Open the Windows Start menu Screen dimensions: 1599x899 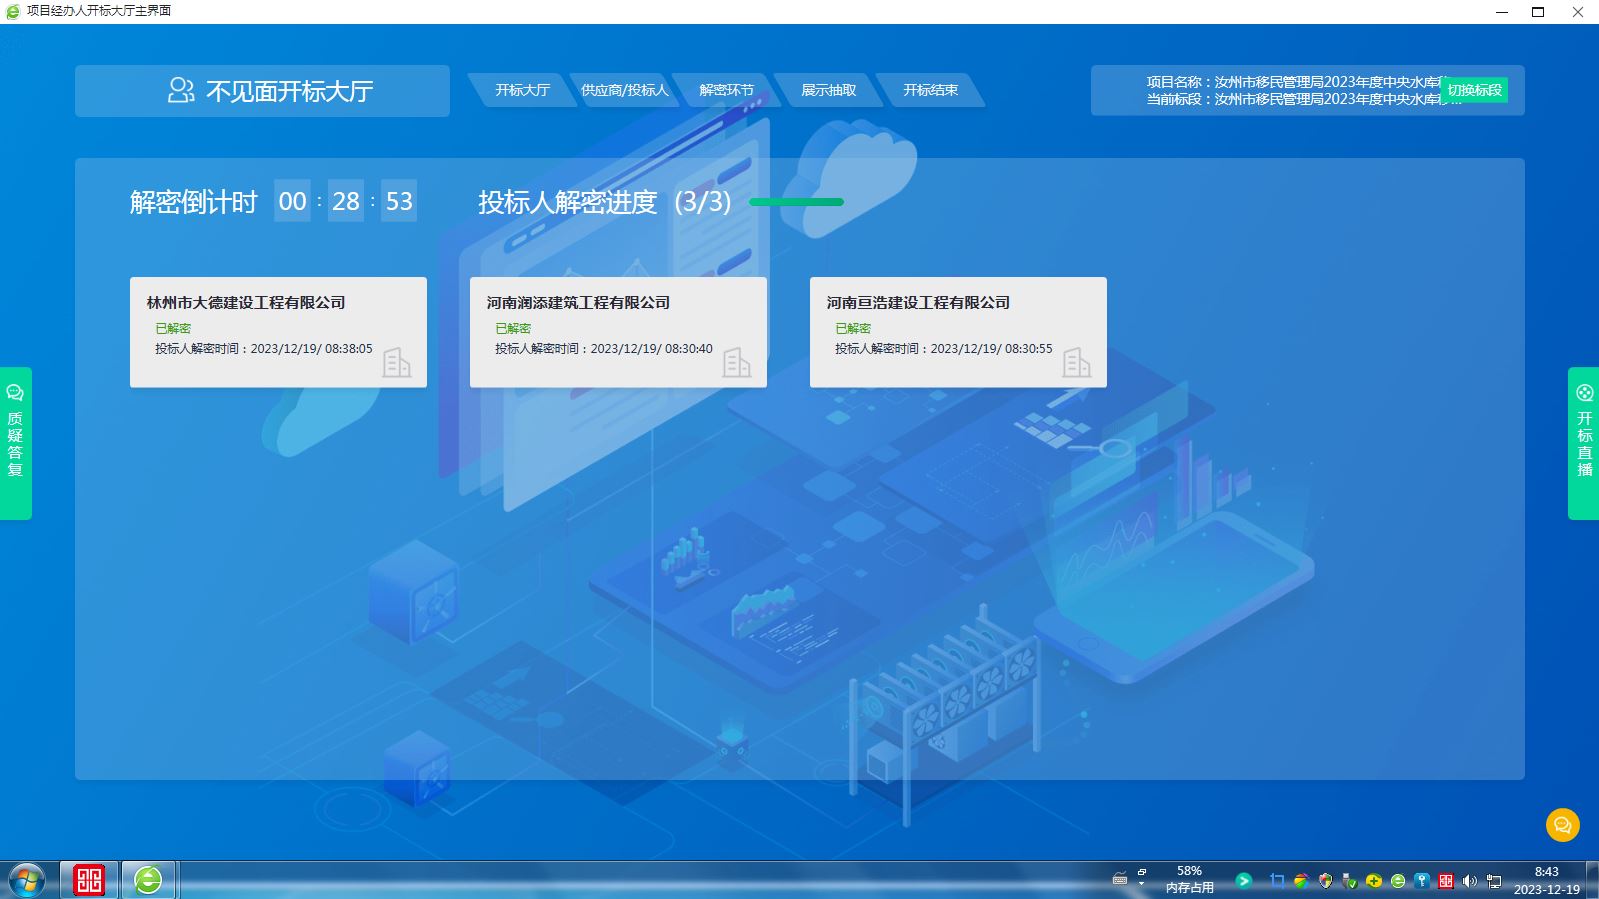(27, 880)
